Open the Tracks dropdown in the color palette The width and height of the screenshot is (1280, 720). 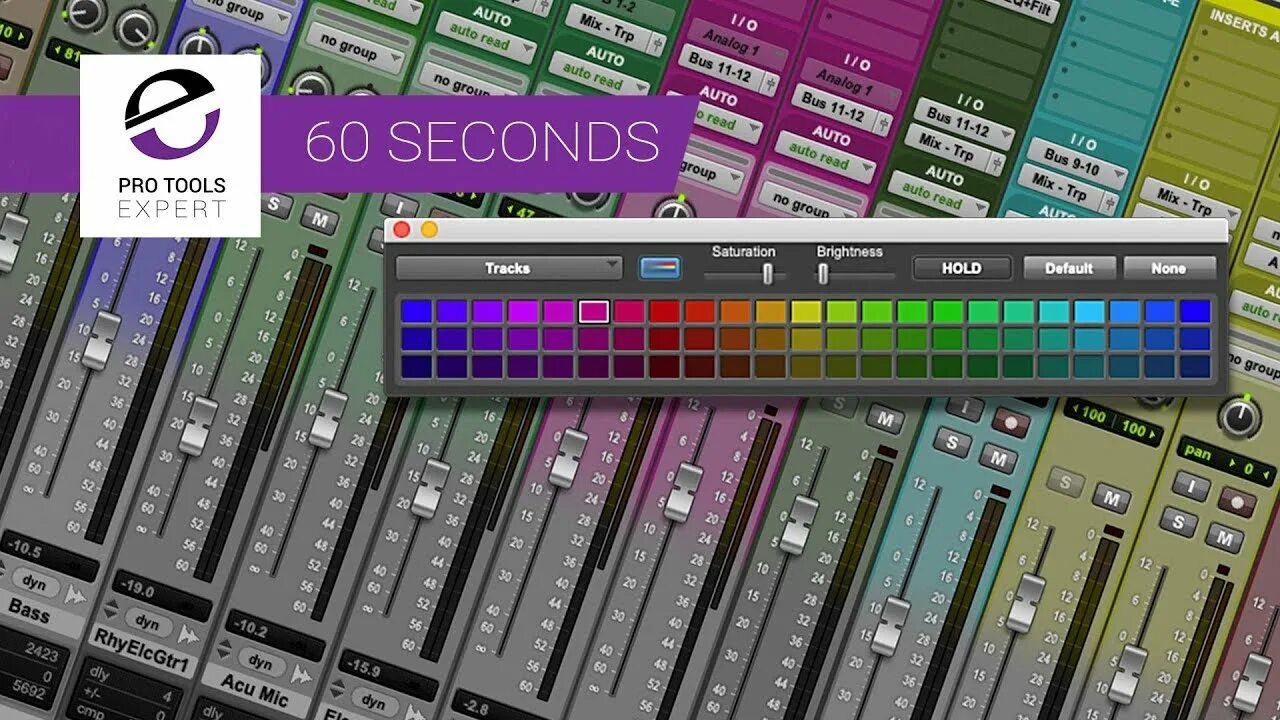(x=509, y=268)
